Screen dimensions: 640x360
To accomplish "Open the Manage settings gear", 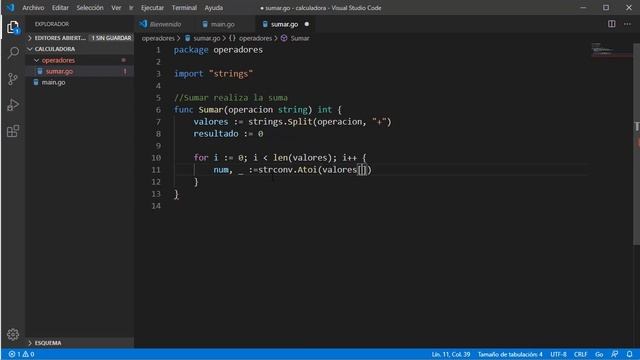I will pos(13,334).
